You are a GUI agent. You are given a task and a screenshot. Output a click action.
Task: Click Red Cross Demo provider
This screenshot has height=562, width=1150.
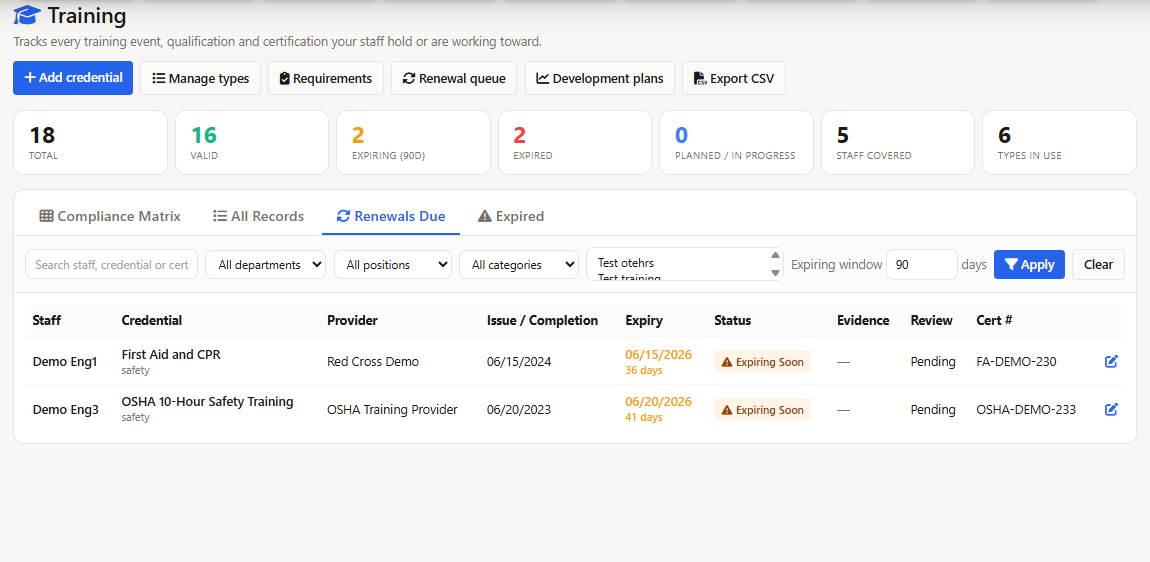[373, 361]
